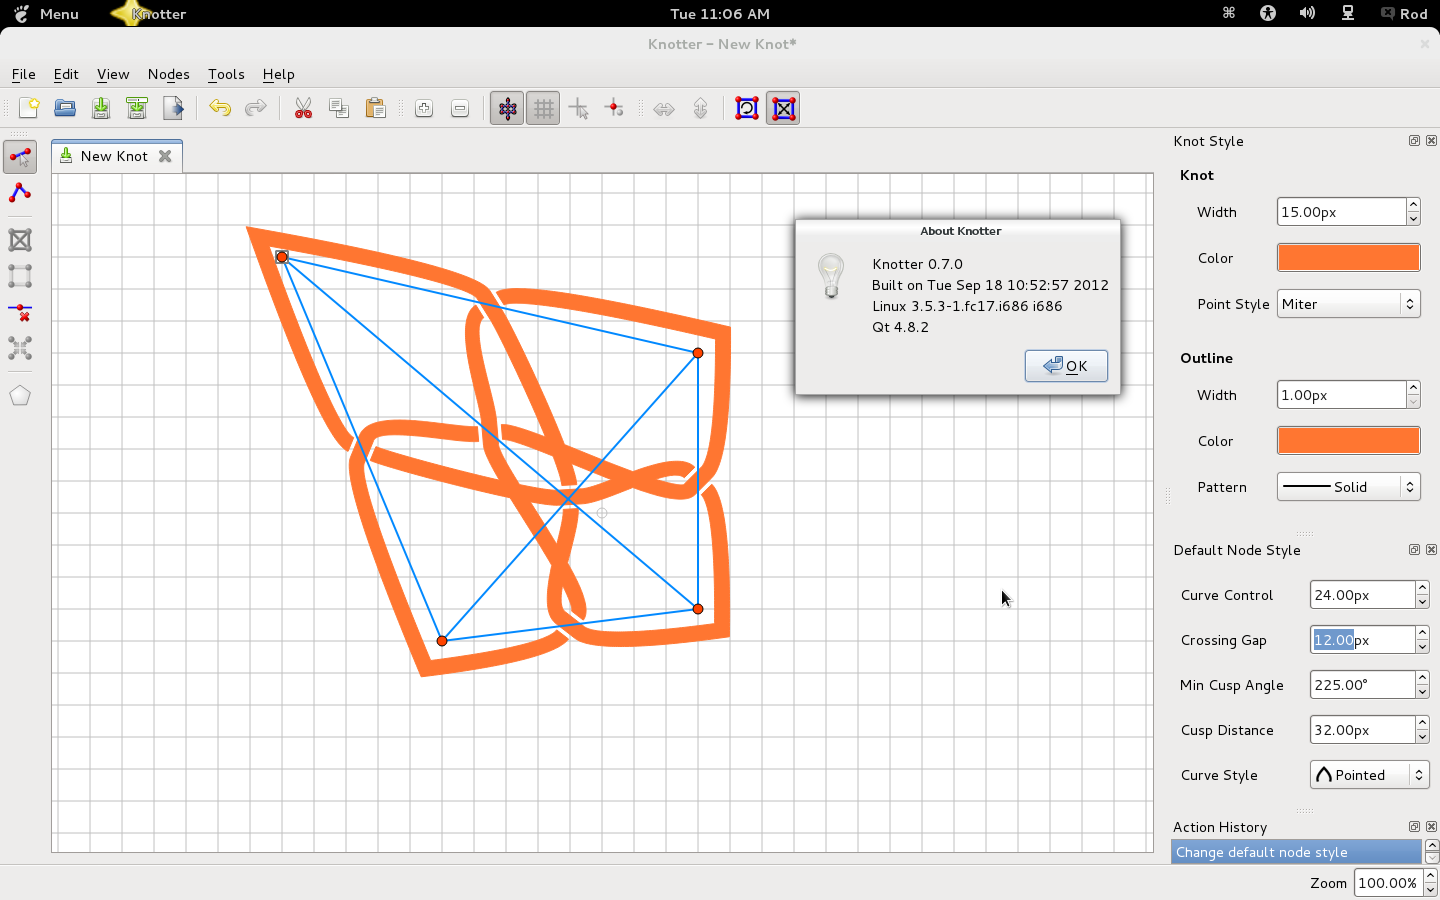Viewport: 1440px width, 900px height.
Task: Create a new knot document
Action: tap(29, 108)
